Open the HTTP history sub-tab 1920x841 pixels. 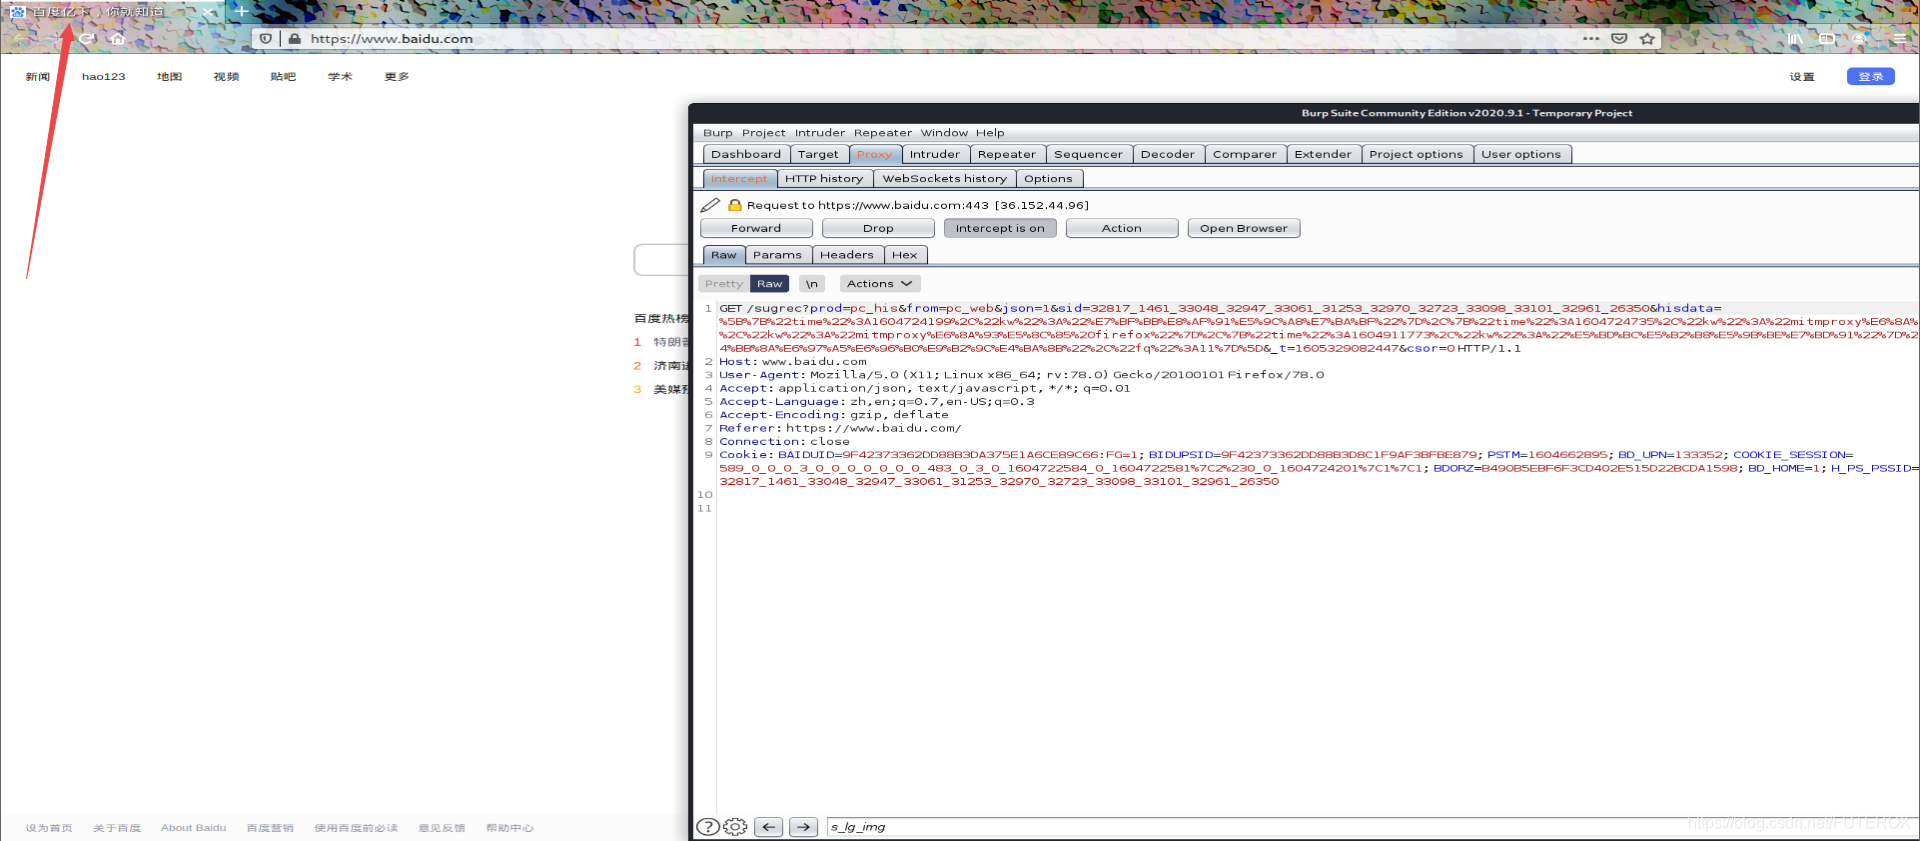tap(824, 179)
